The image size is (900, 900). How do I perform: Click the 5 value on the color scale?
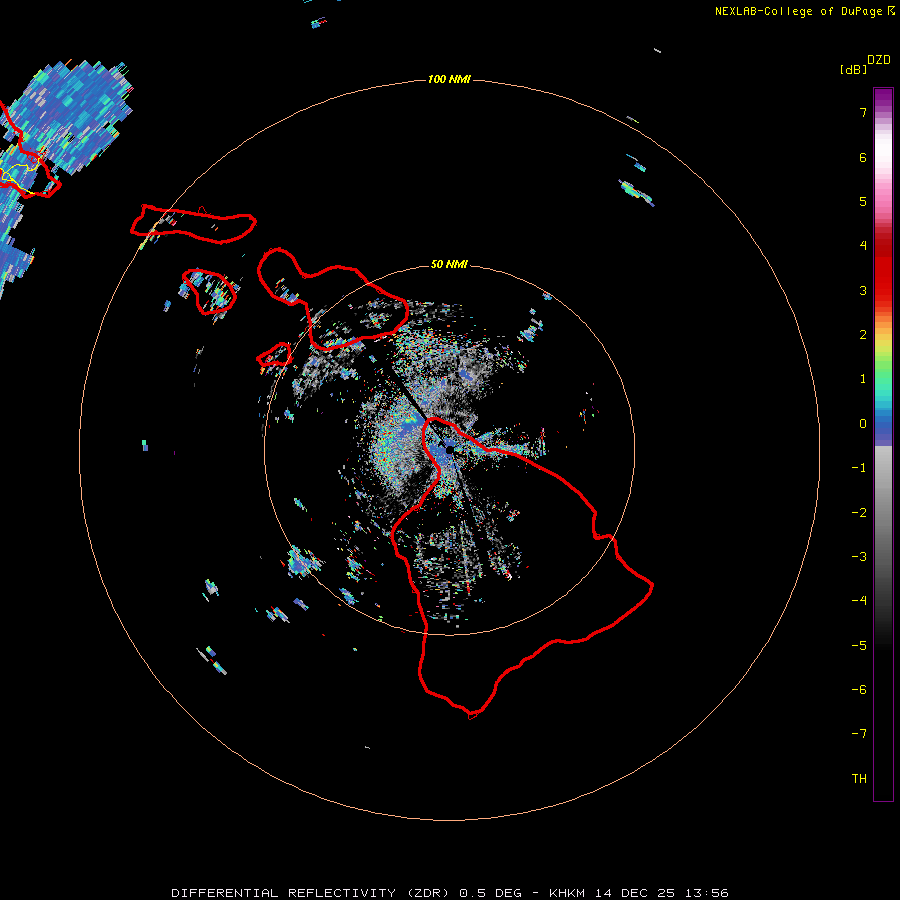point(863,201)
